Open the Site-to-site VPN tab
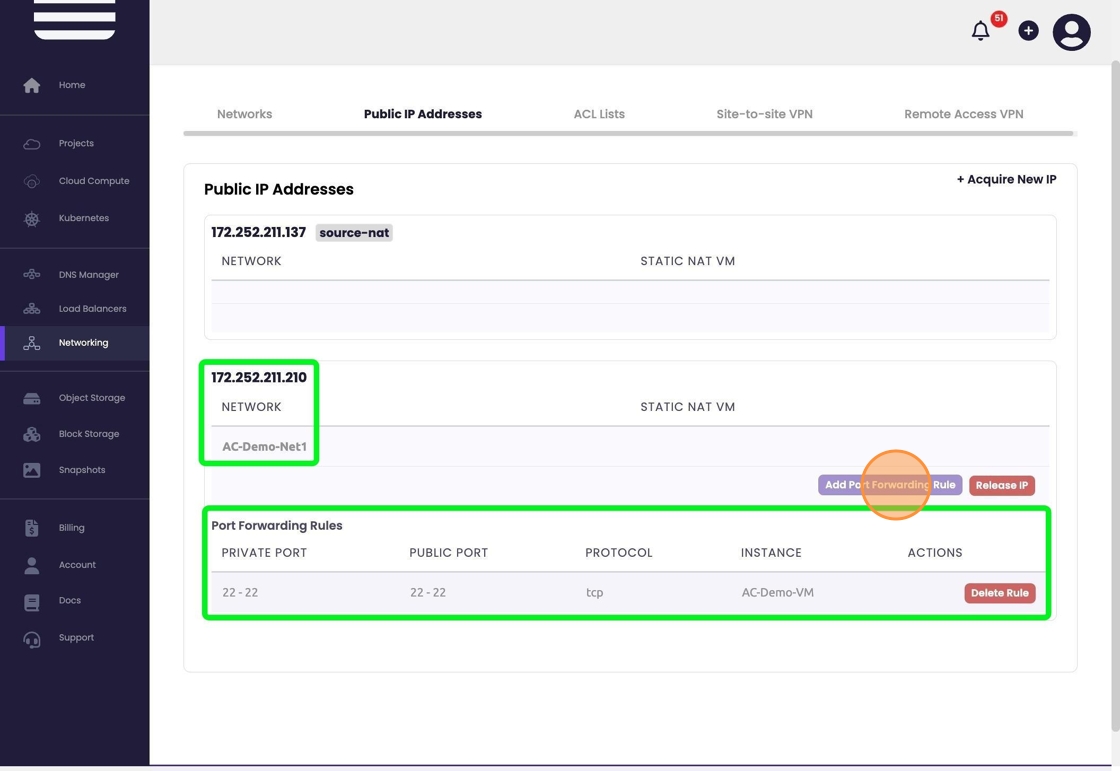The image size is (1120, 771). pyautogui.click(x=764, y=114)
